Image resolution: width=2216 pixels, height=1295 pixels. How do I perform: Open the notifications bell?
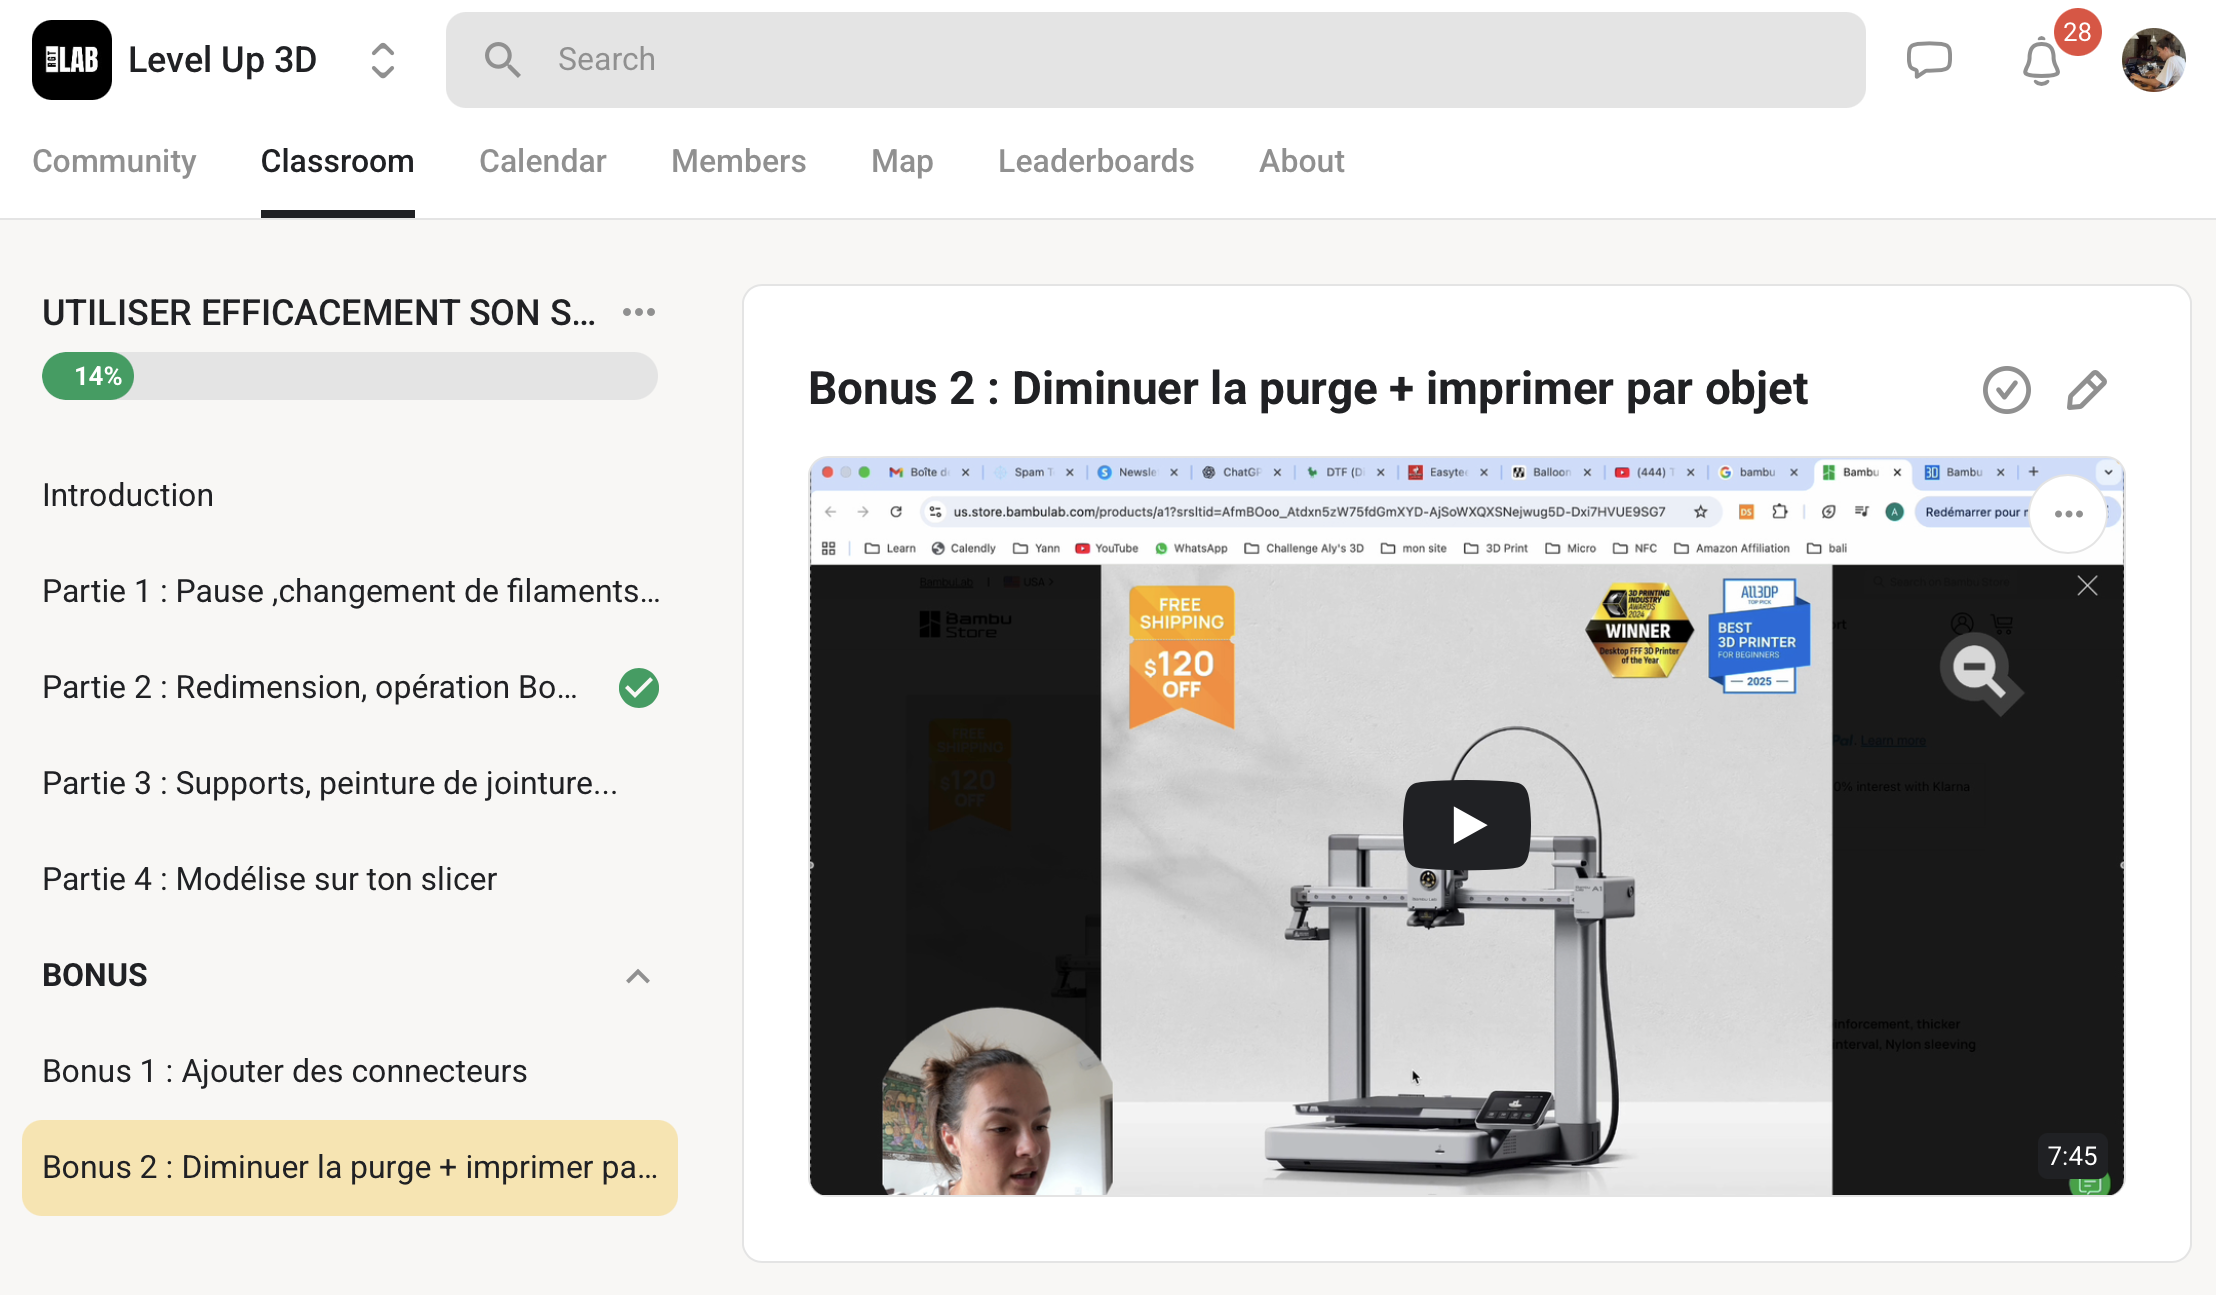click(x=2041, y=62)
